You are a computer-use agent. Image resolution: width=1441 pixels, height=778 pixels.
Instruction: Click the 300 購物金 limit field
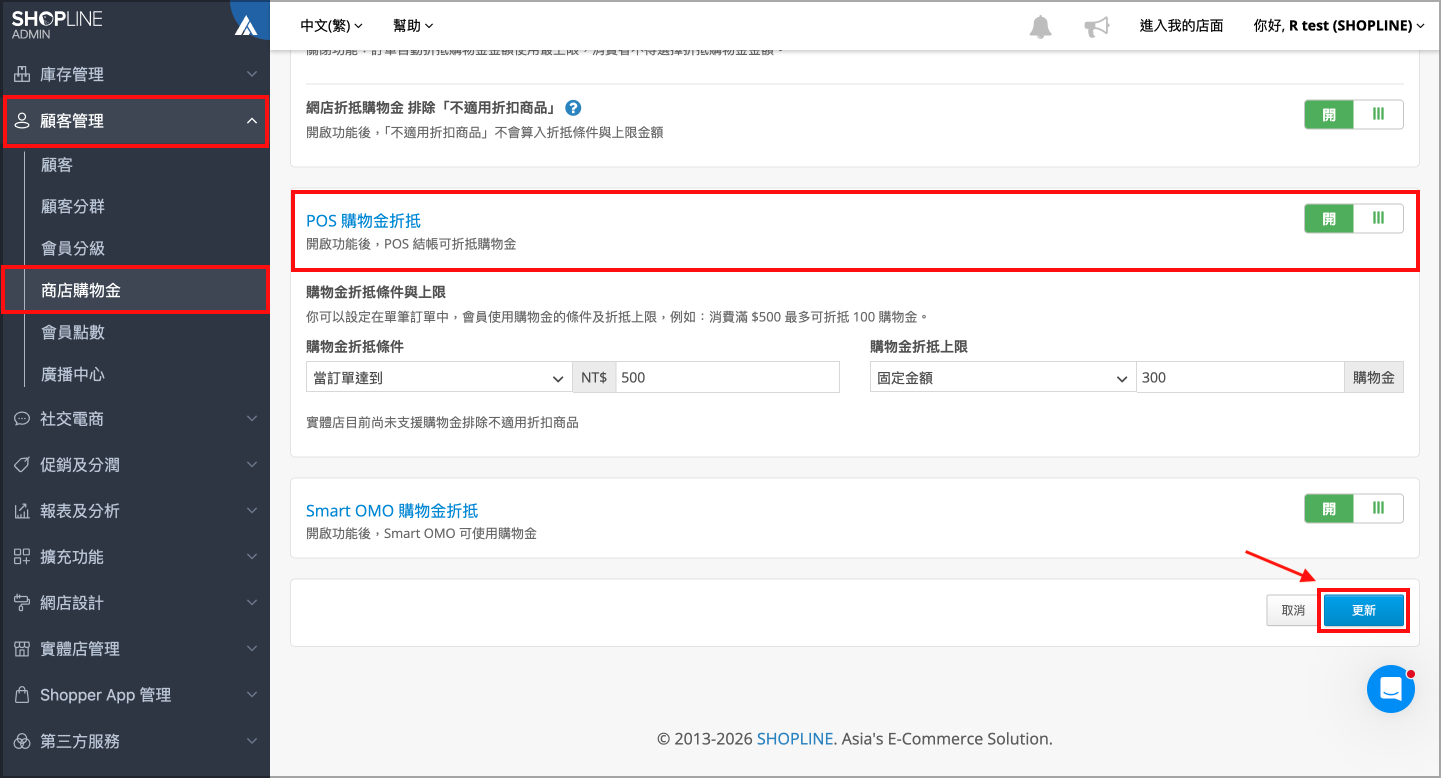click(1240, 378)
